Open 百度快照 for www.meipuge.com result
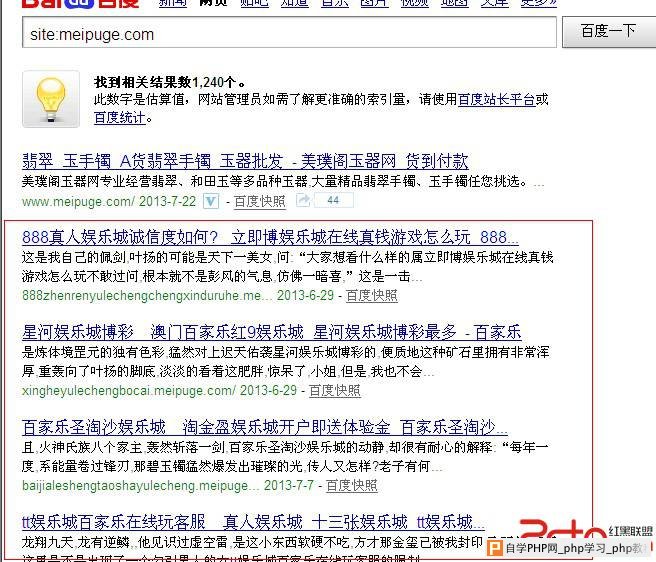656x562 pixels. tap(260, 202)
